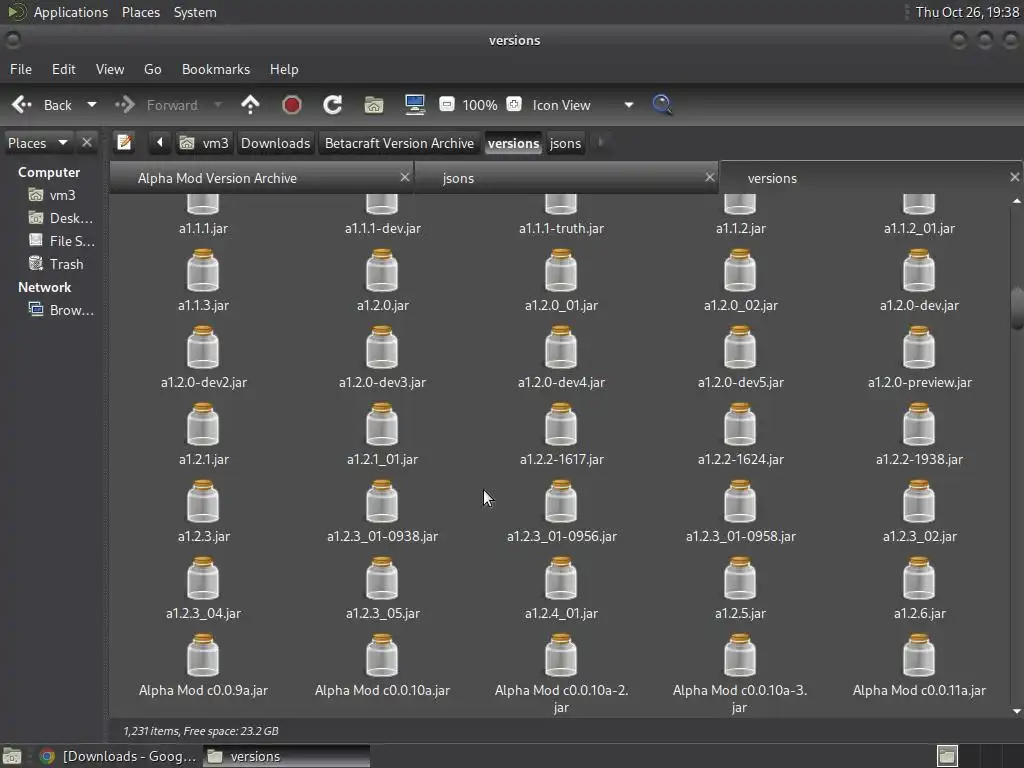Select the a1.2.0-dev2.jar file icon
Screen dimensions: 1024x768
click(x=203, y=347)
